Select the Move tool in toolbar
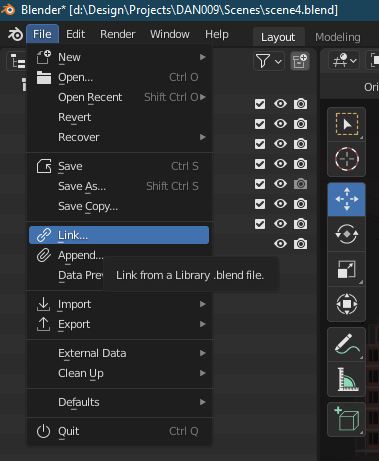The width and height of the screenshot is (379, 461). [x=347, y=199]
